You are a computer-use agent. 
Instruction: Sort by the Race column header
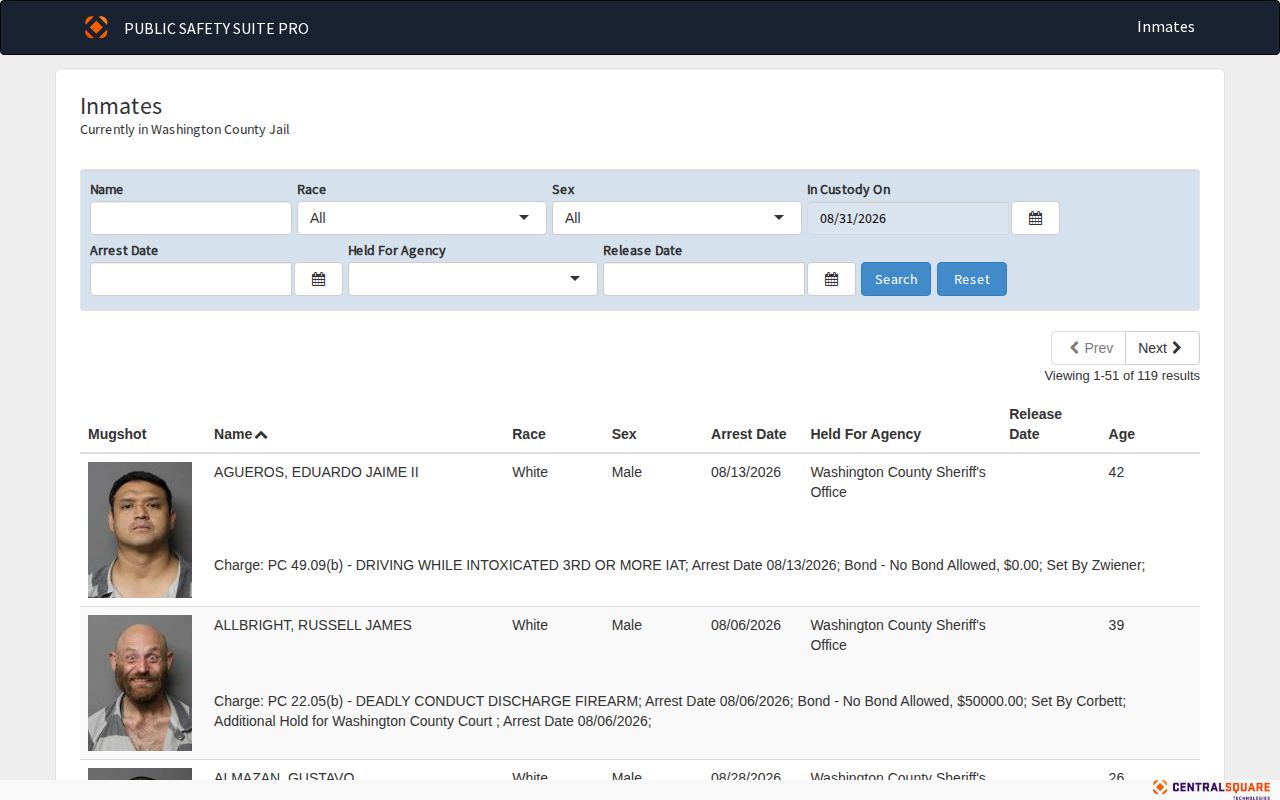tap(529, 434)
